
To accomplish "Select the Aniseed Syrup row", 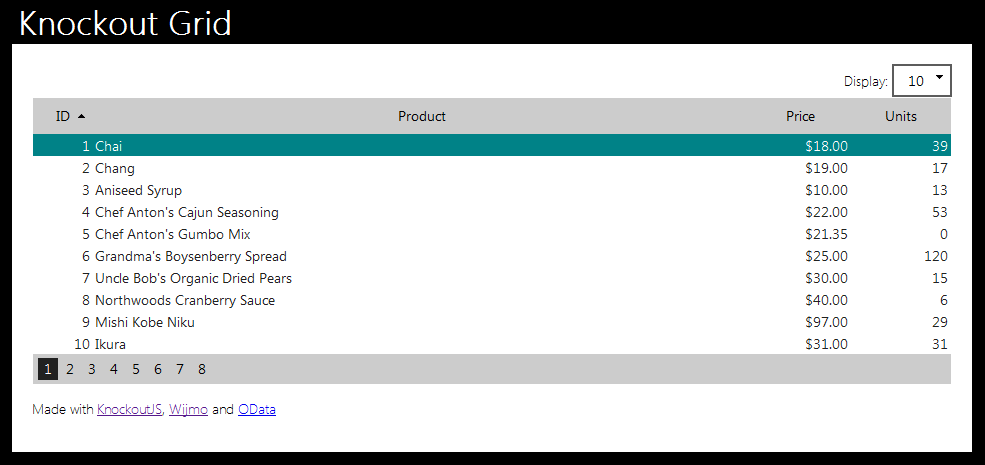I will pos(492,190).
